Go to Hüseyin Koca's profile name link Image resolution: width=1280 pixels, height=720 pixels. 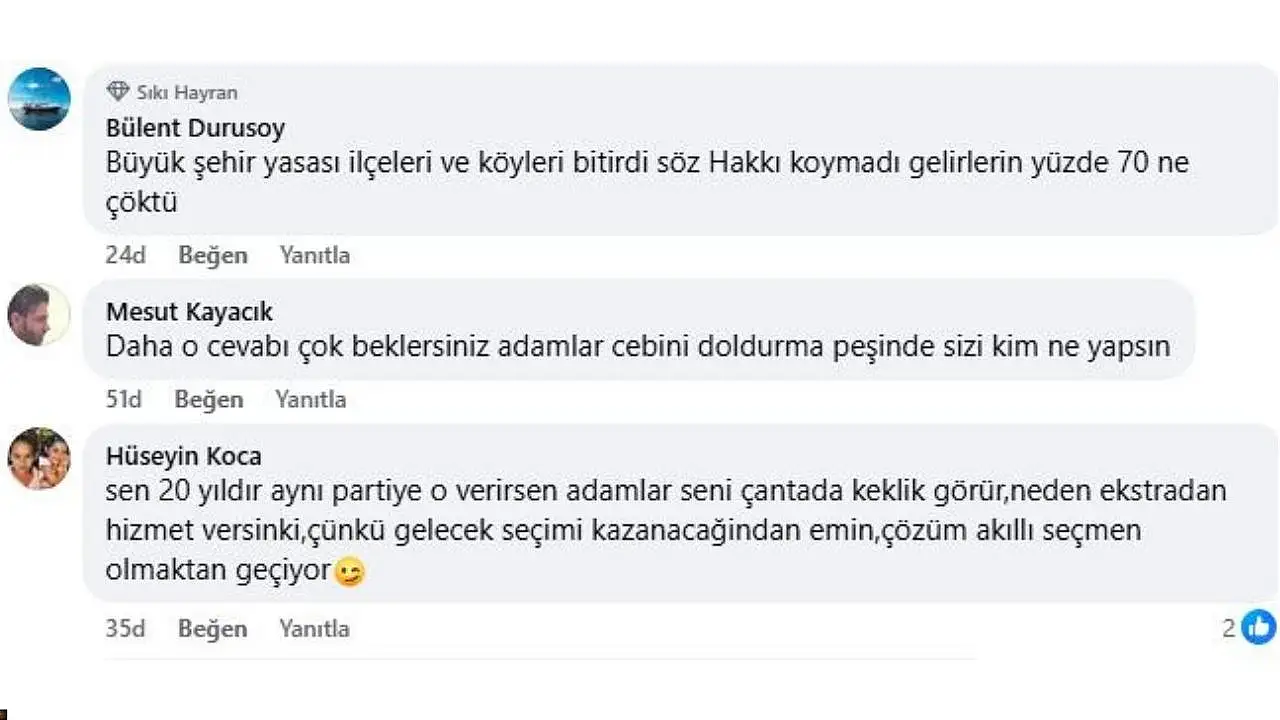pos(183,456)
